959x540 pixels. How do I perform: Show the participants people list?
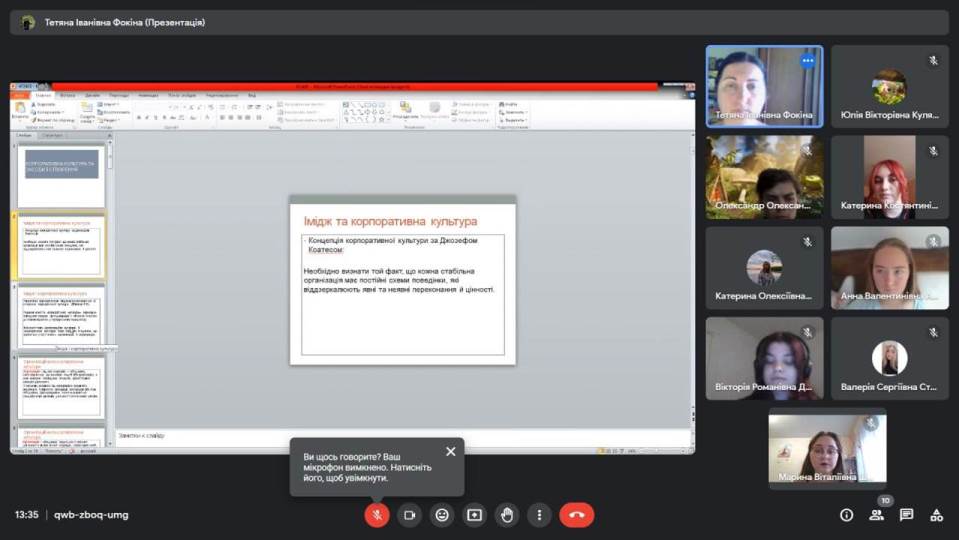tap(876, 515)
